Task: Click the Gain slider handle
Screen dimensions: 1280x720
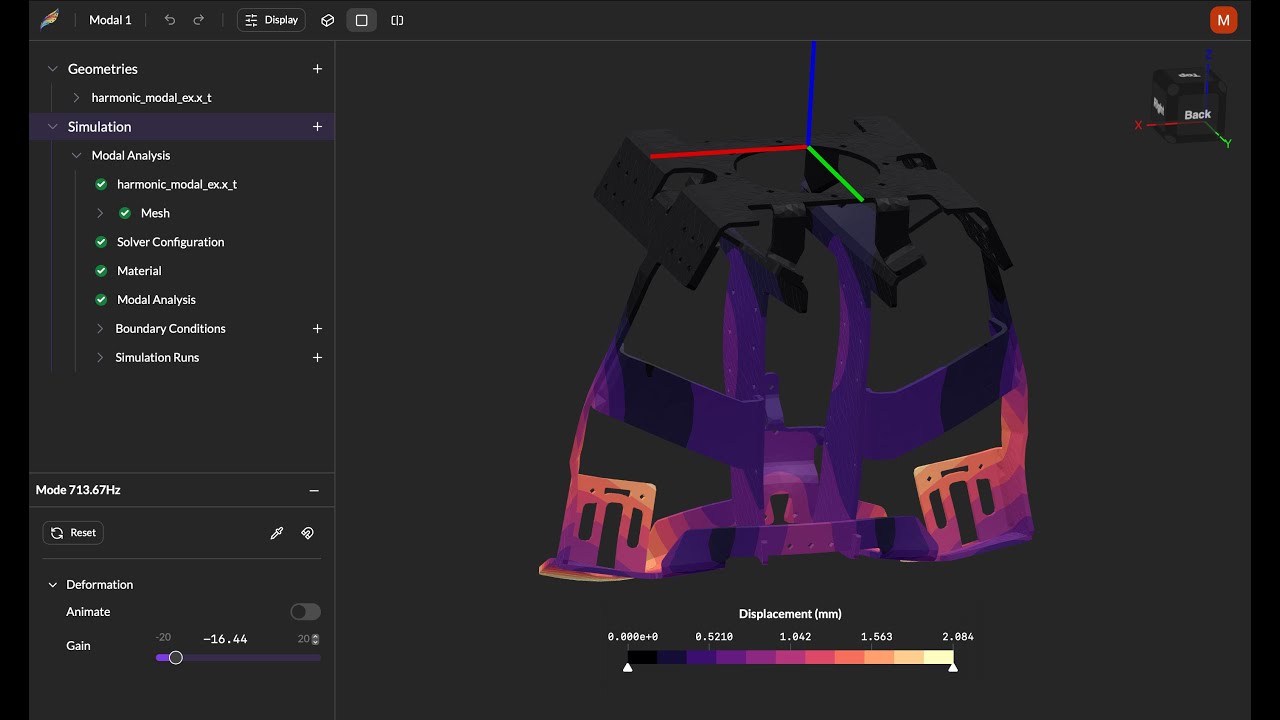Action: [176, 657]
